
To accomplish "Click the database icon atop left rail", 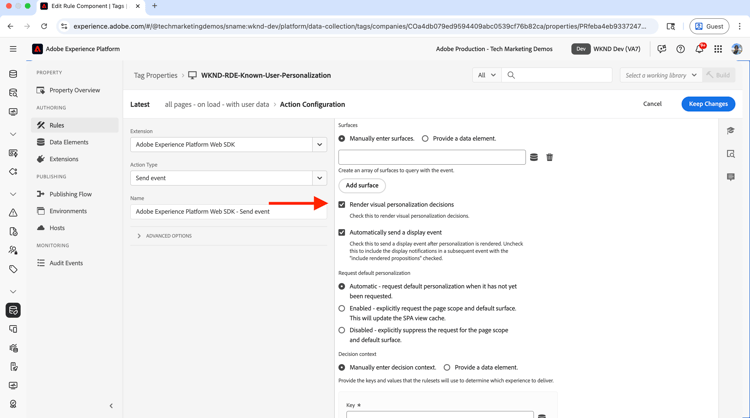I will point(13,74).
